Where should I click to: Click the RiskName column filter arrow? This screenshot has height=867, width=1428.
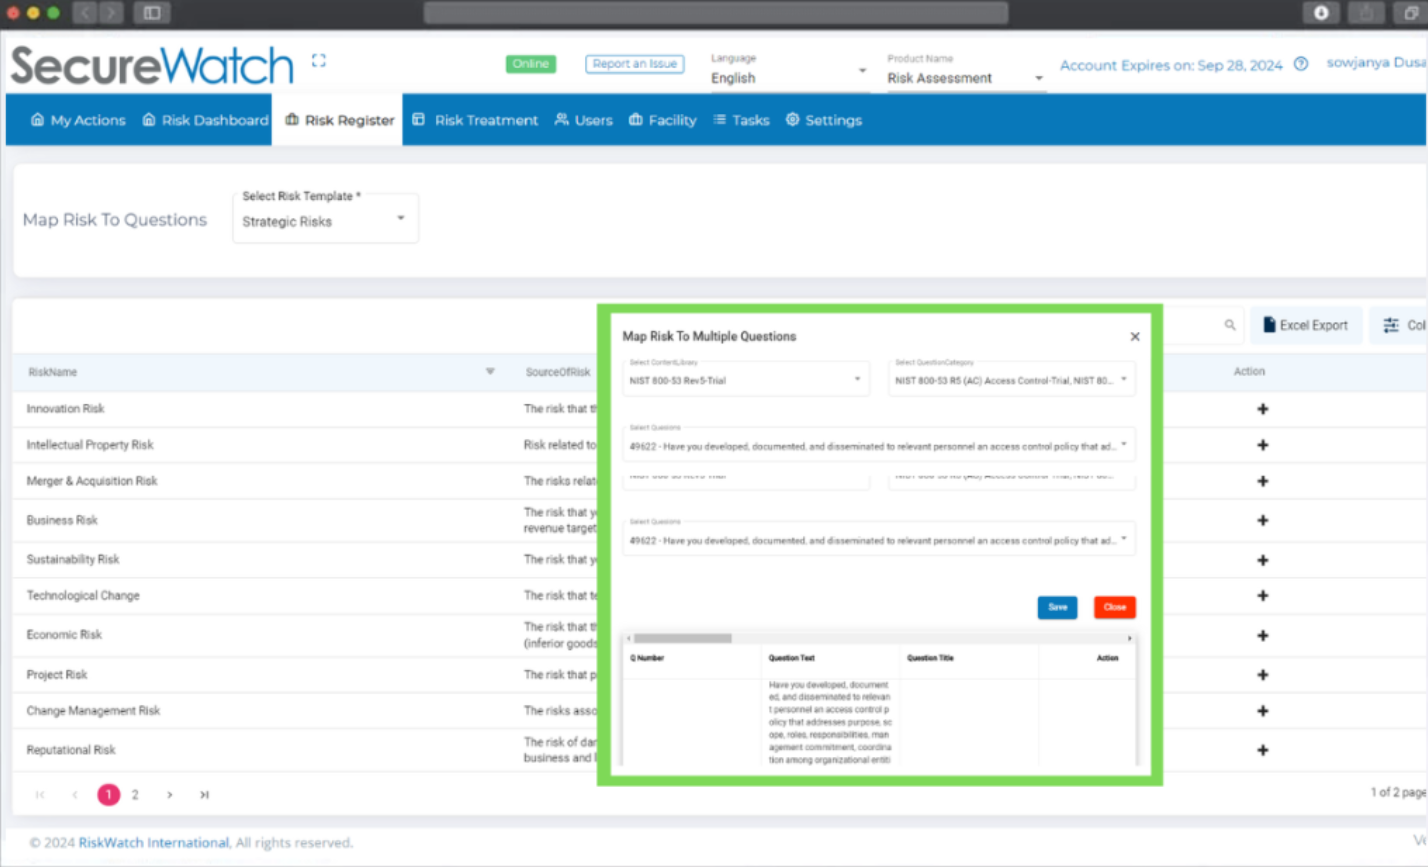[490, 371]
